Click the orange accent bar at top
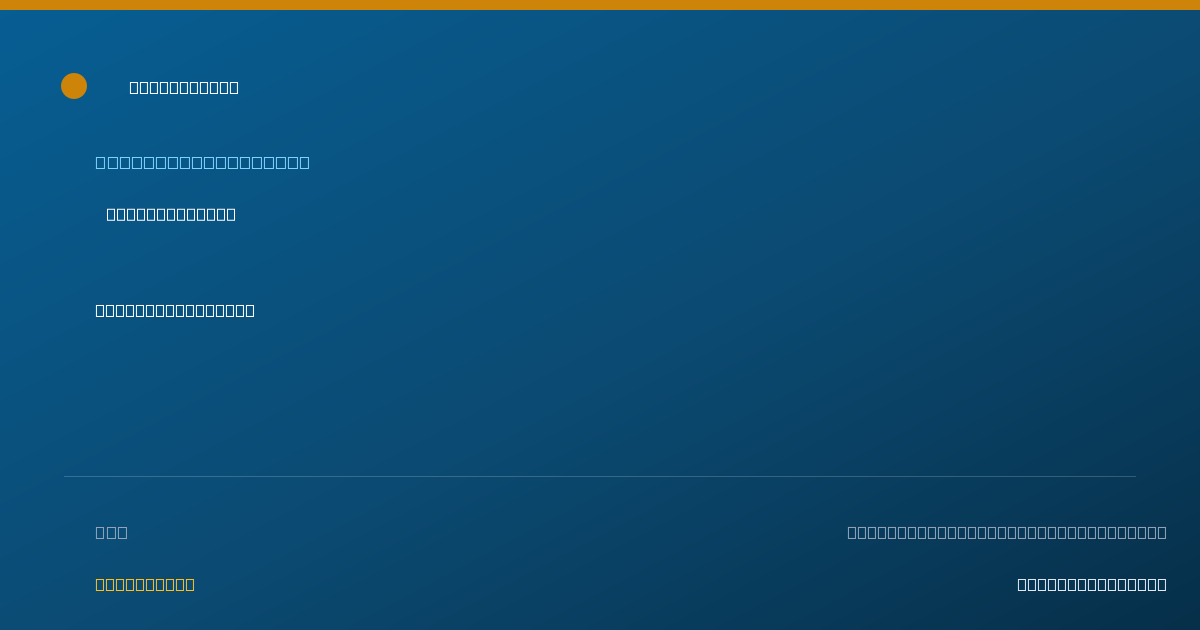The height and width of the screenshot is (630, 1200). [600, 5]
